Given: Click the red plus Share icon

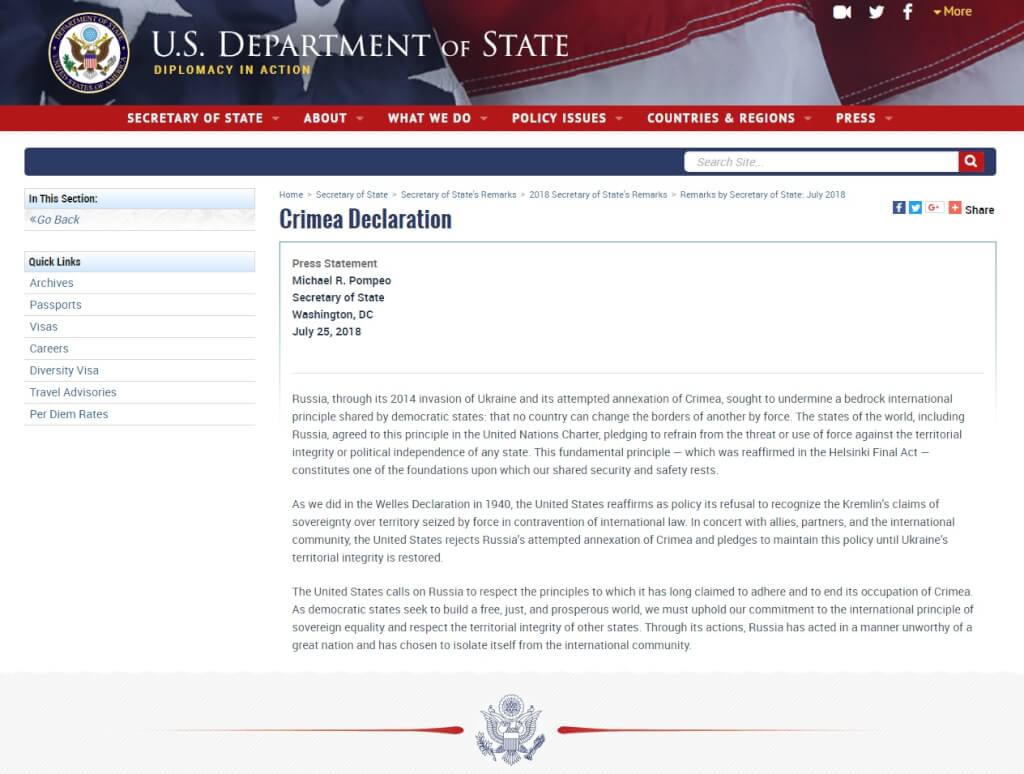Looking at the screenshot, I should click(x=955, y=208).
